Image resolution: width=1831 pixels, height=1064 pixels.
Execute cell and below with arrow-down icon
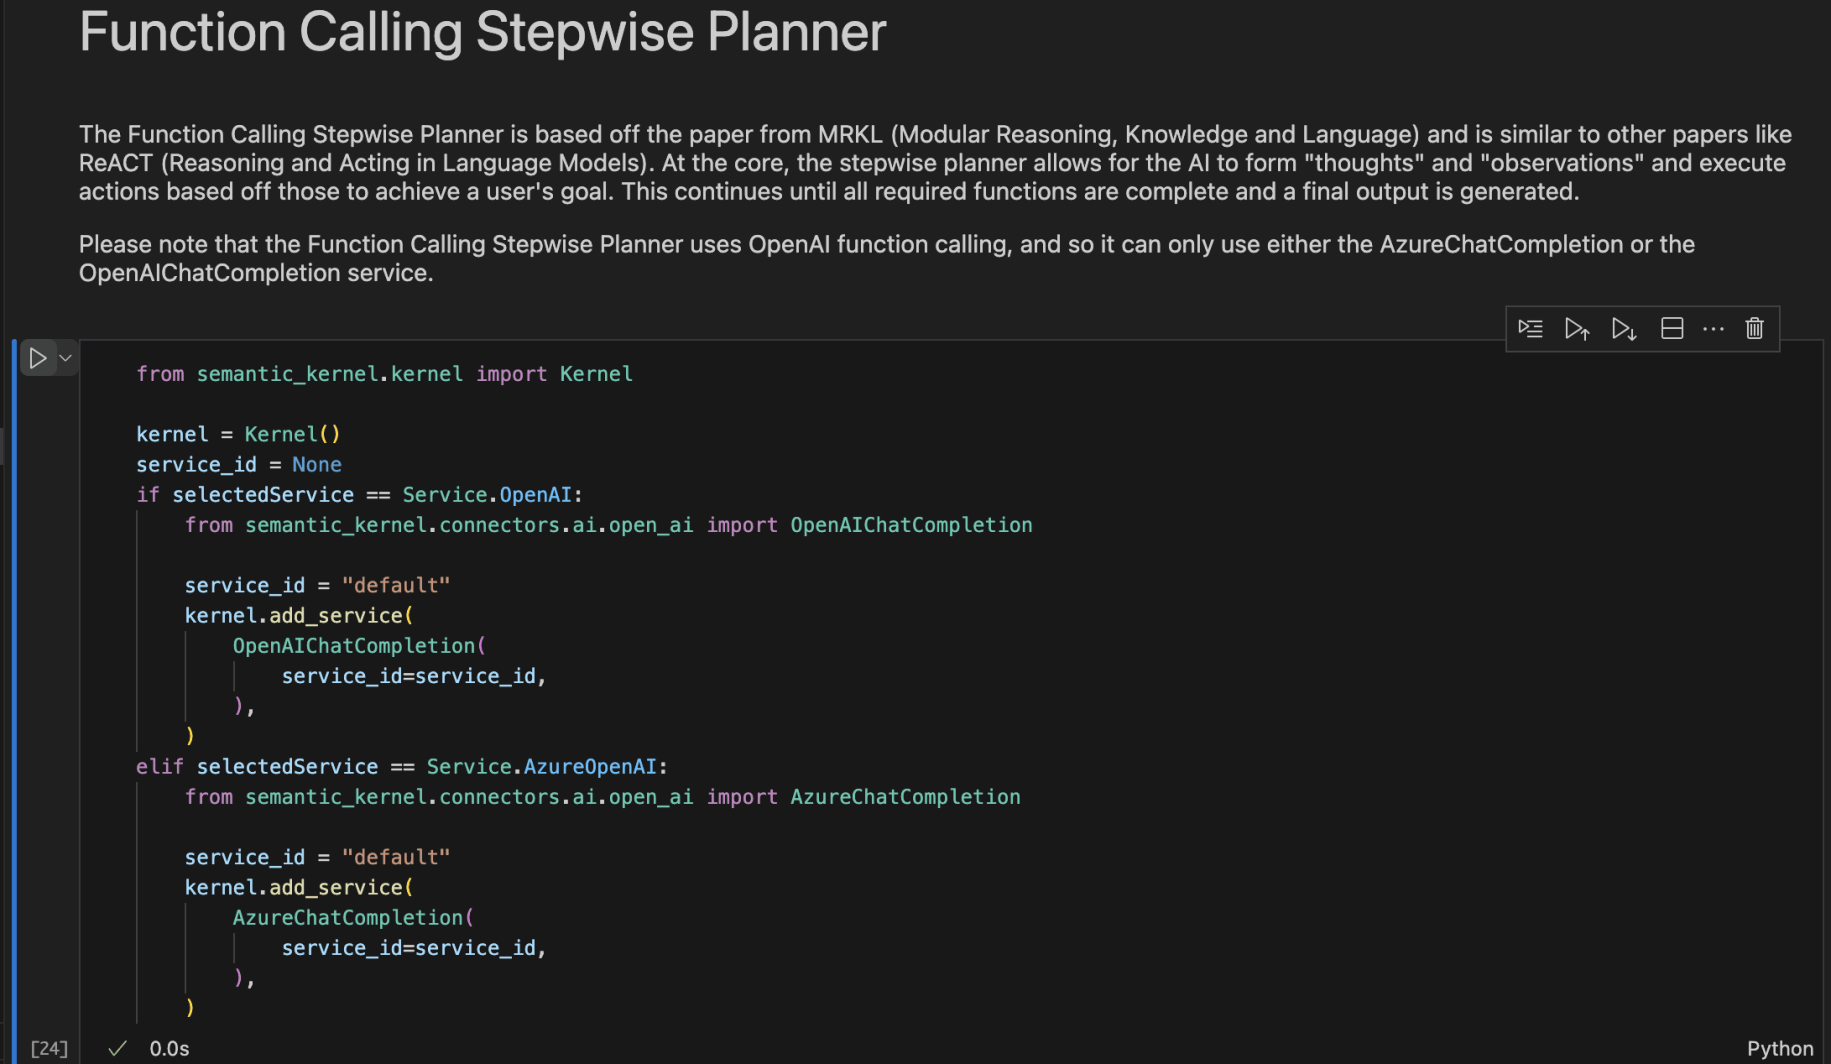(x=1624, y=329)
